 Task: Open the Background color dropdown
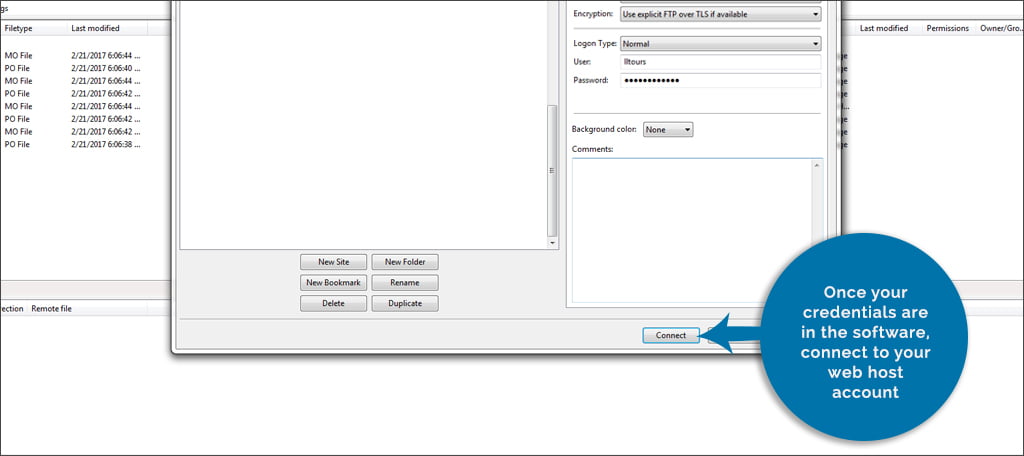(668, 129)
